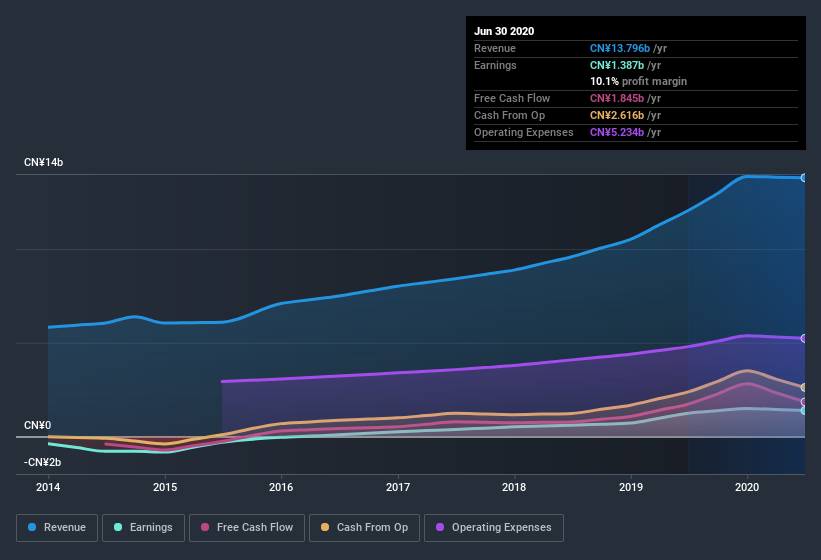Click the Jun 30 2020 tooltip date
The height and width of the screenshot is (560, 821).
point(504,31)
